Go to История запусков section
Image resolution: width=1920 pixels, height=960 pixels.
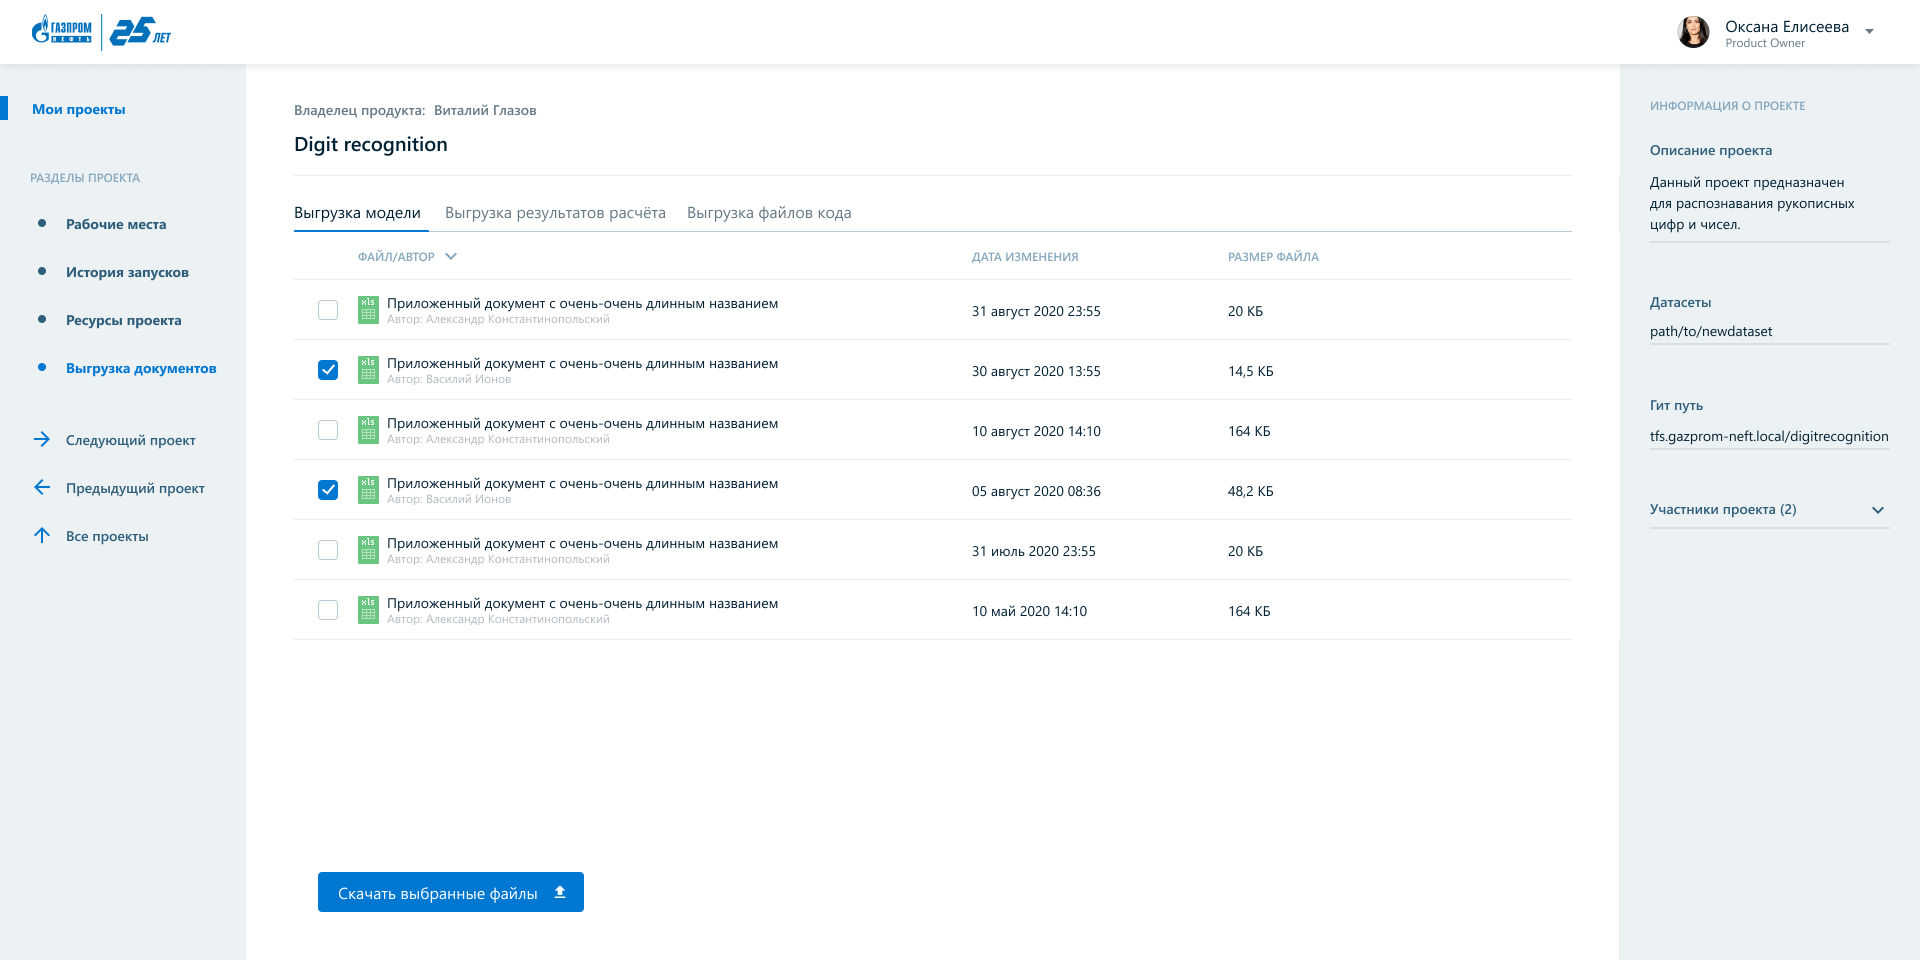pyautogui.click(x=127, y=272)
